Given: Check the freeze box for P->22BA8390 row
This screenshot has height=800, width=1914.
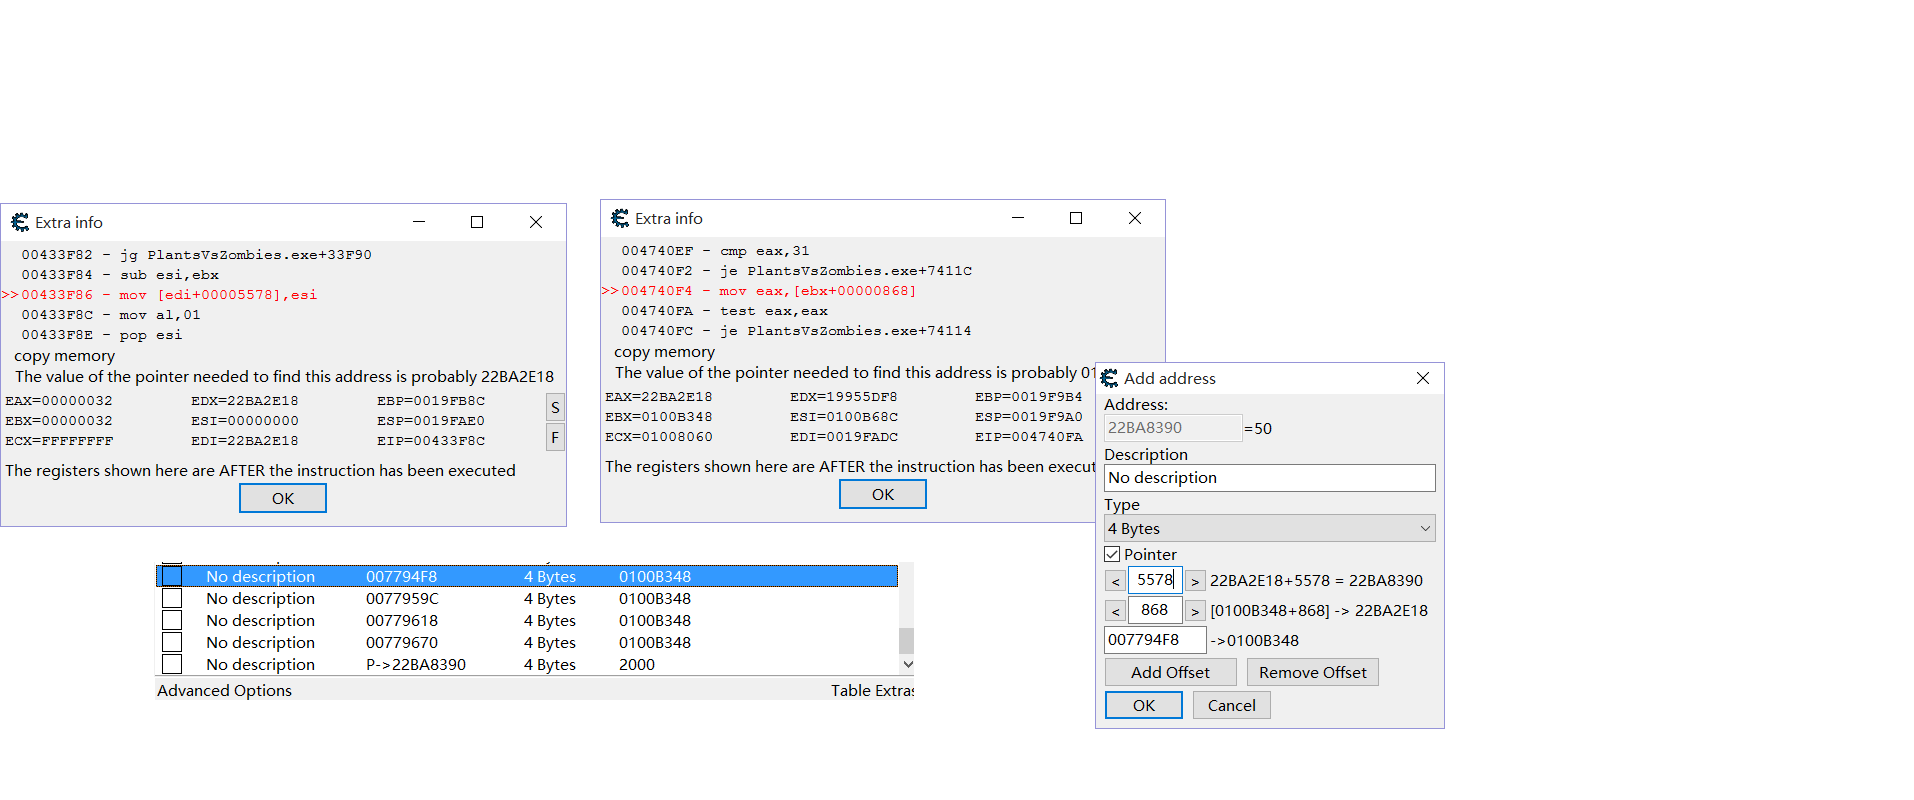Looking at the screenshot, I should (172, 664).
